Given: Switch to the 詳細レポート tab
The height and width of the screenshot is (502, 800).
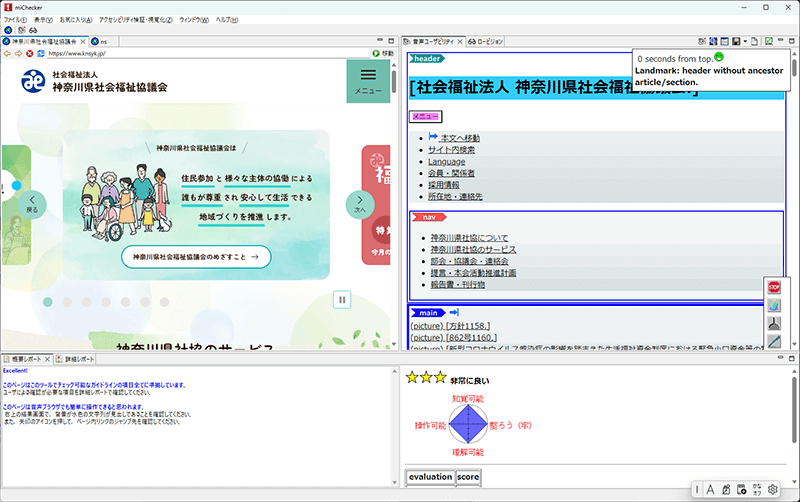Looking at the screenshot, I should [x=75, y=359].
